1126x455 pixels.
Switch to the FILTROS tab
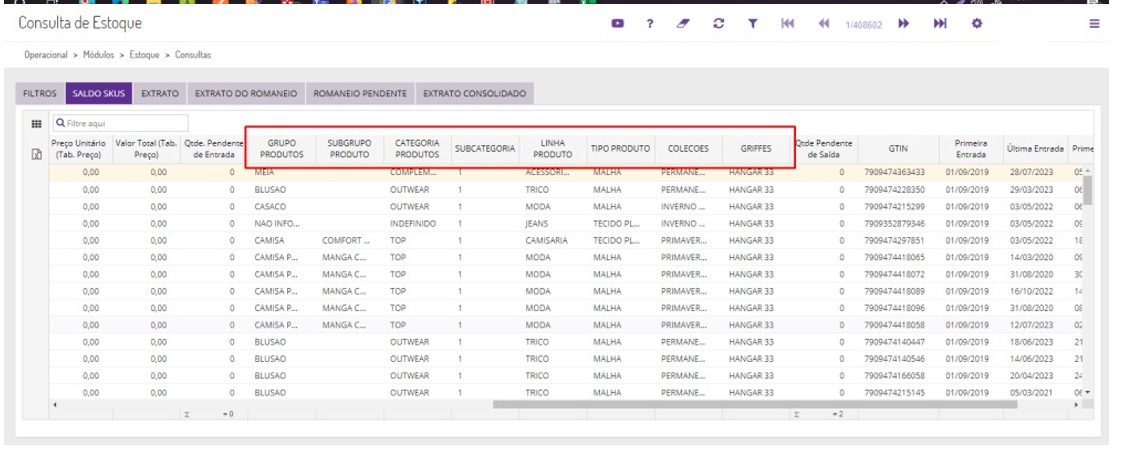[x=40, y=94]
